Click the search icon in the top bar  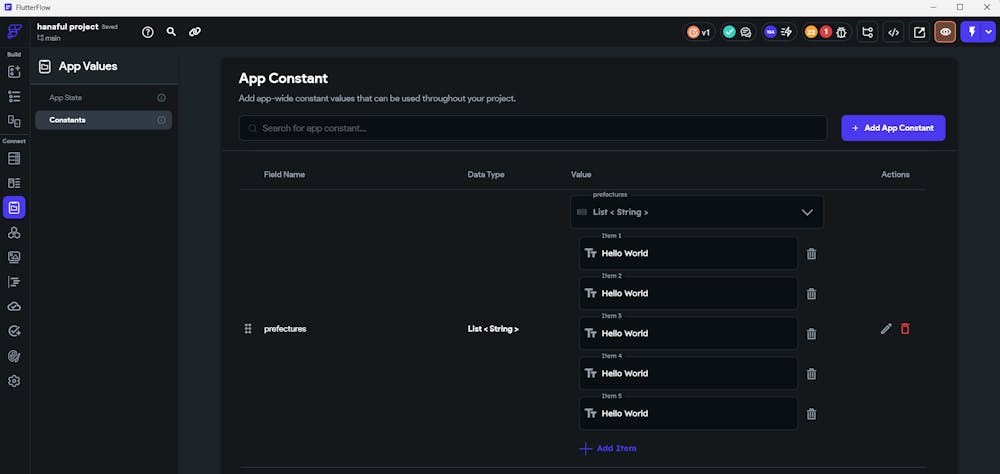pos(171,32)
